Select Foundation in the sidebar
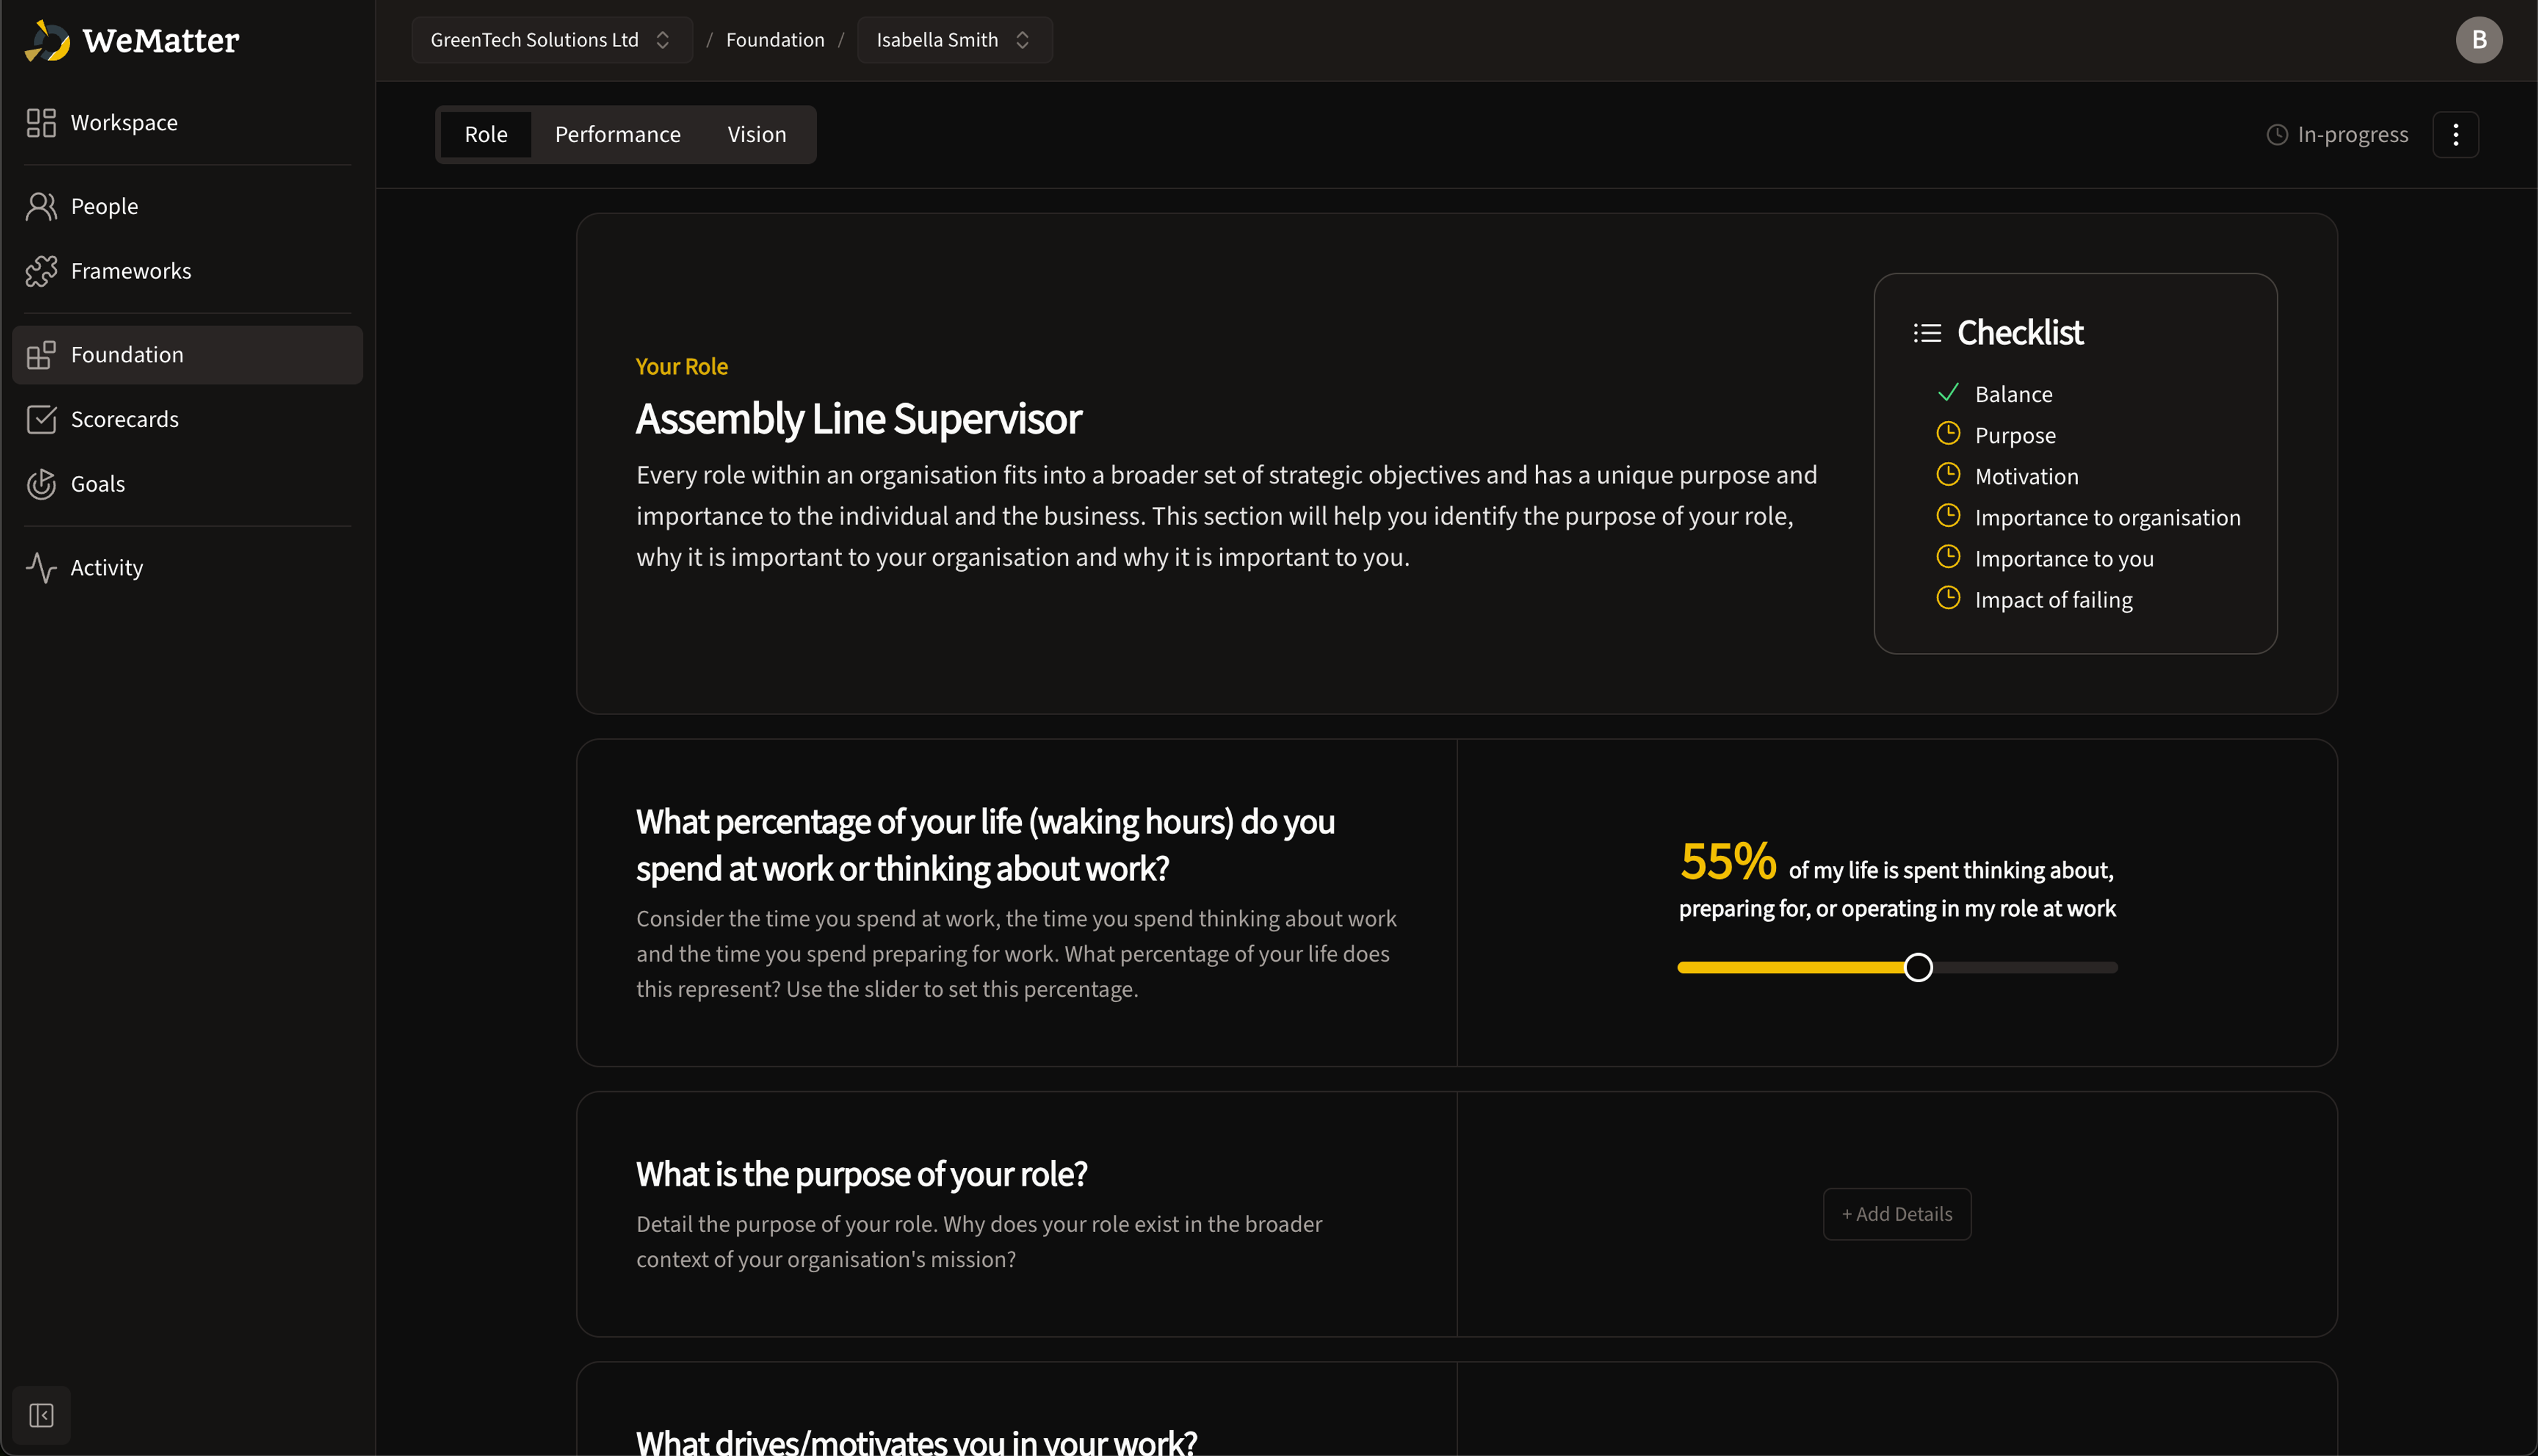The height and width of the screenshot is (1456, 2538). point(187,355)
